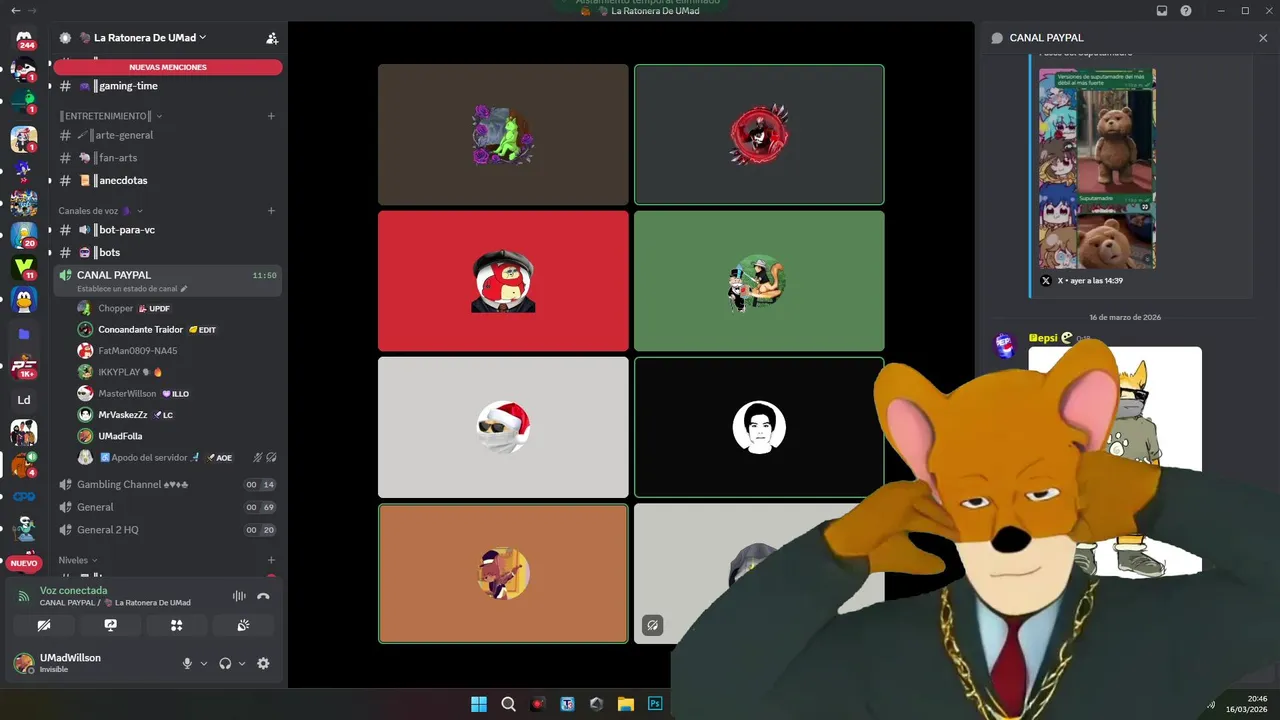Select user Conoandante Traidor
1280x720 pixels.
(x=178, y=329)
